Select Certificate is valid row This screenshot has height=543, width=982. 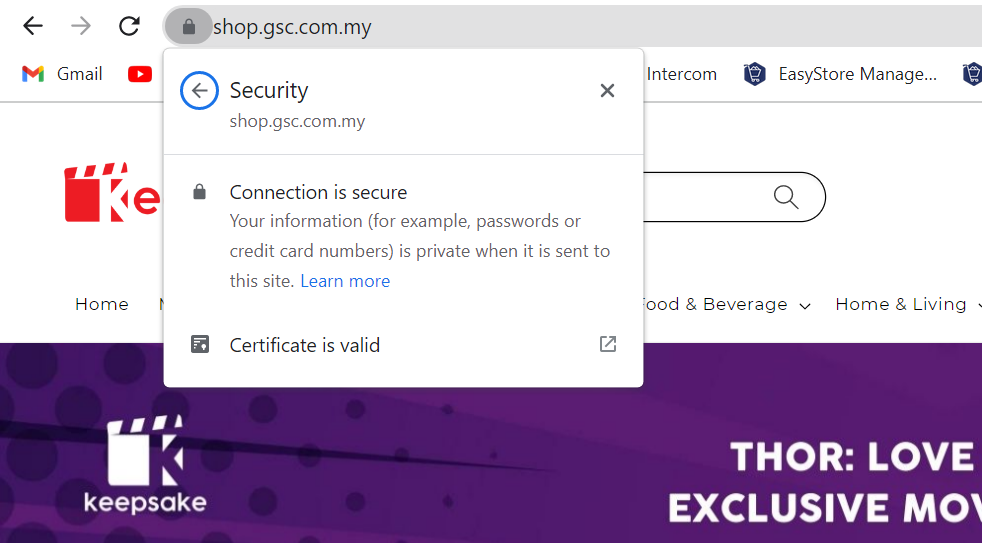[403, 344]
